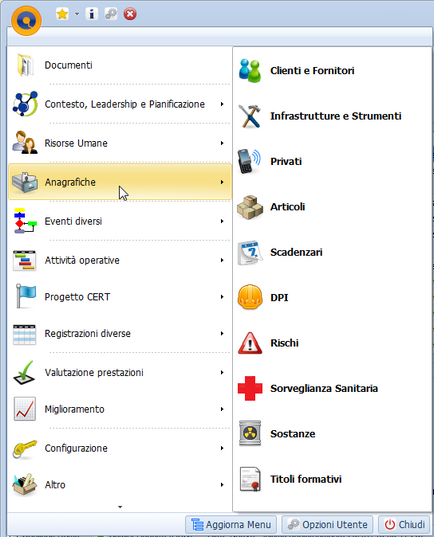The image size is (434, 537).
Task: Click the yellow star favorites icon
Action: click(x=62, y=14)
